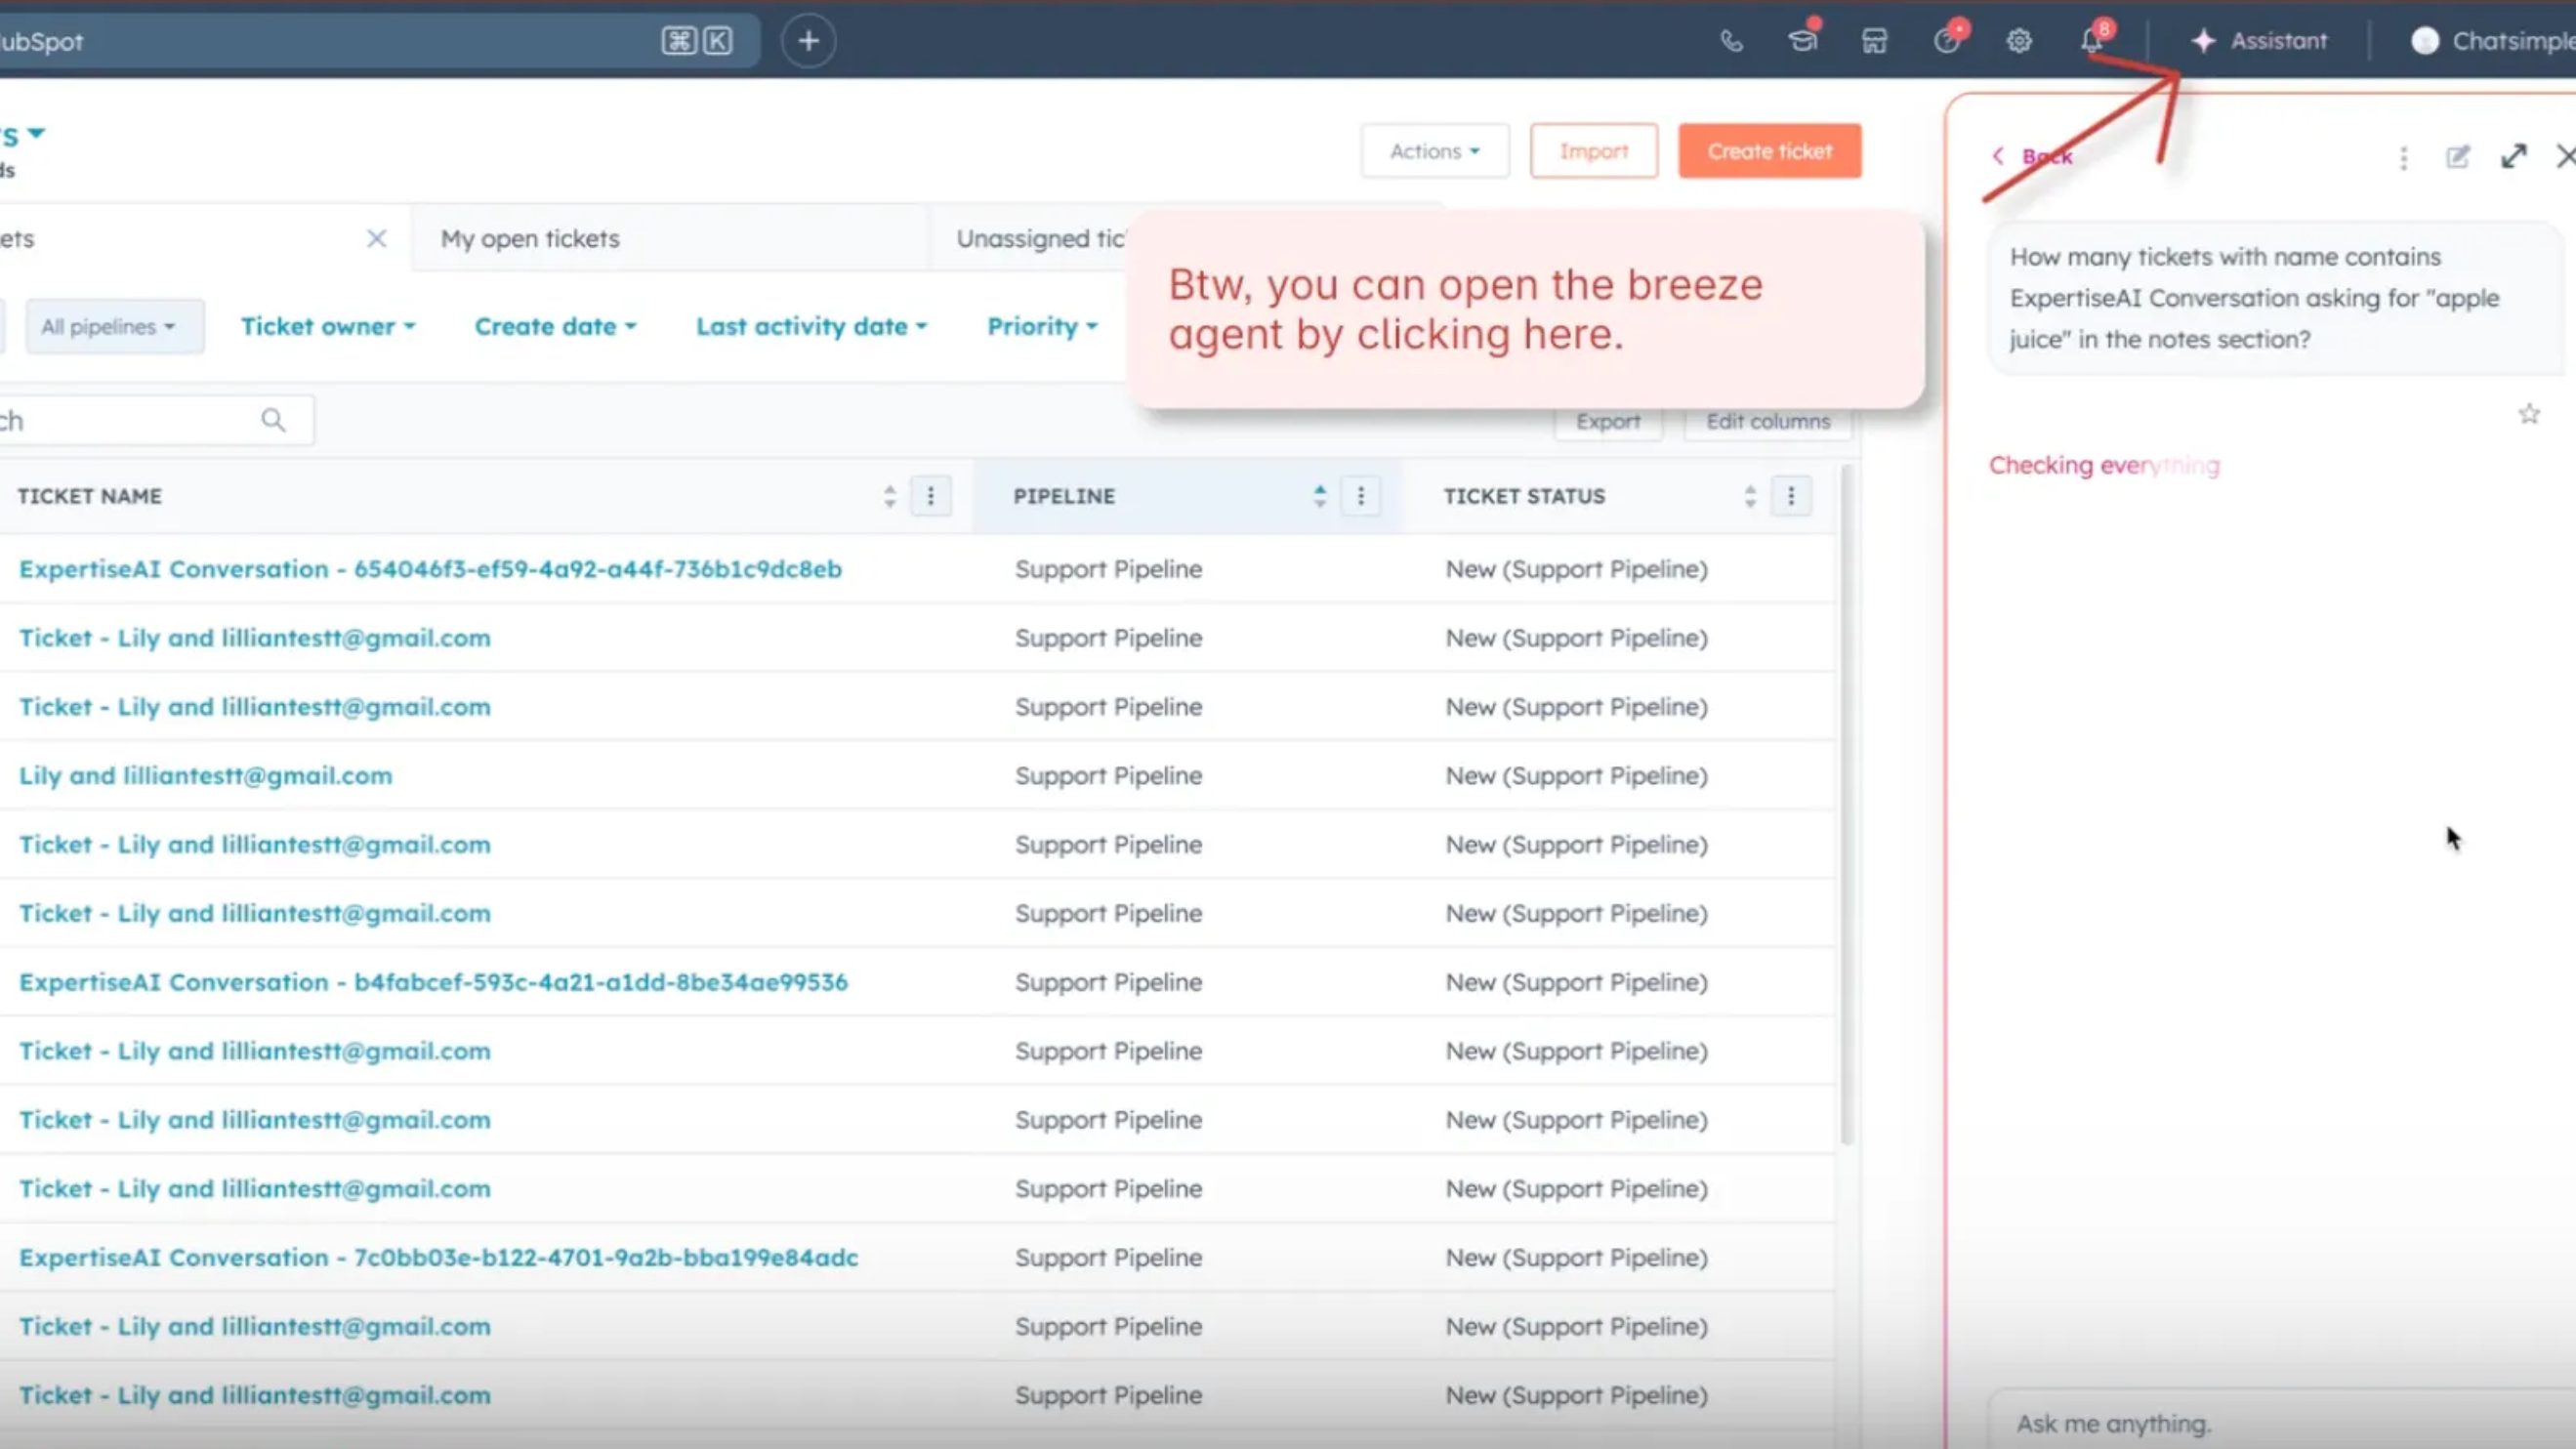Open HubSpot Academy graduation cap icon
The width and height of the screenshot is (2576, 1449).
point(1804,41)
